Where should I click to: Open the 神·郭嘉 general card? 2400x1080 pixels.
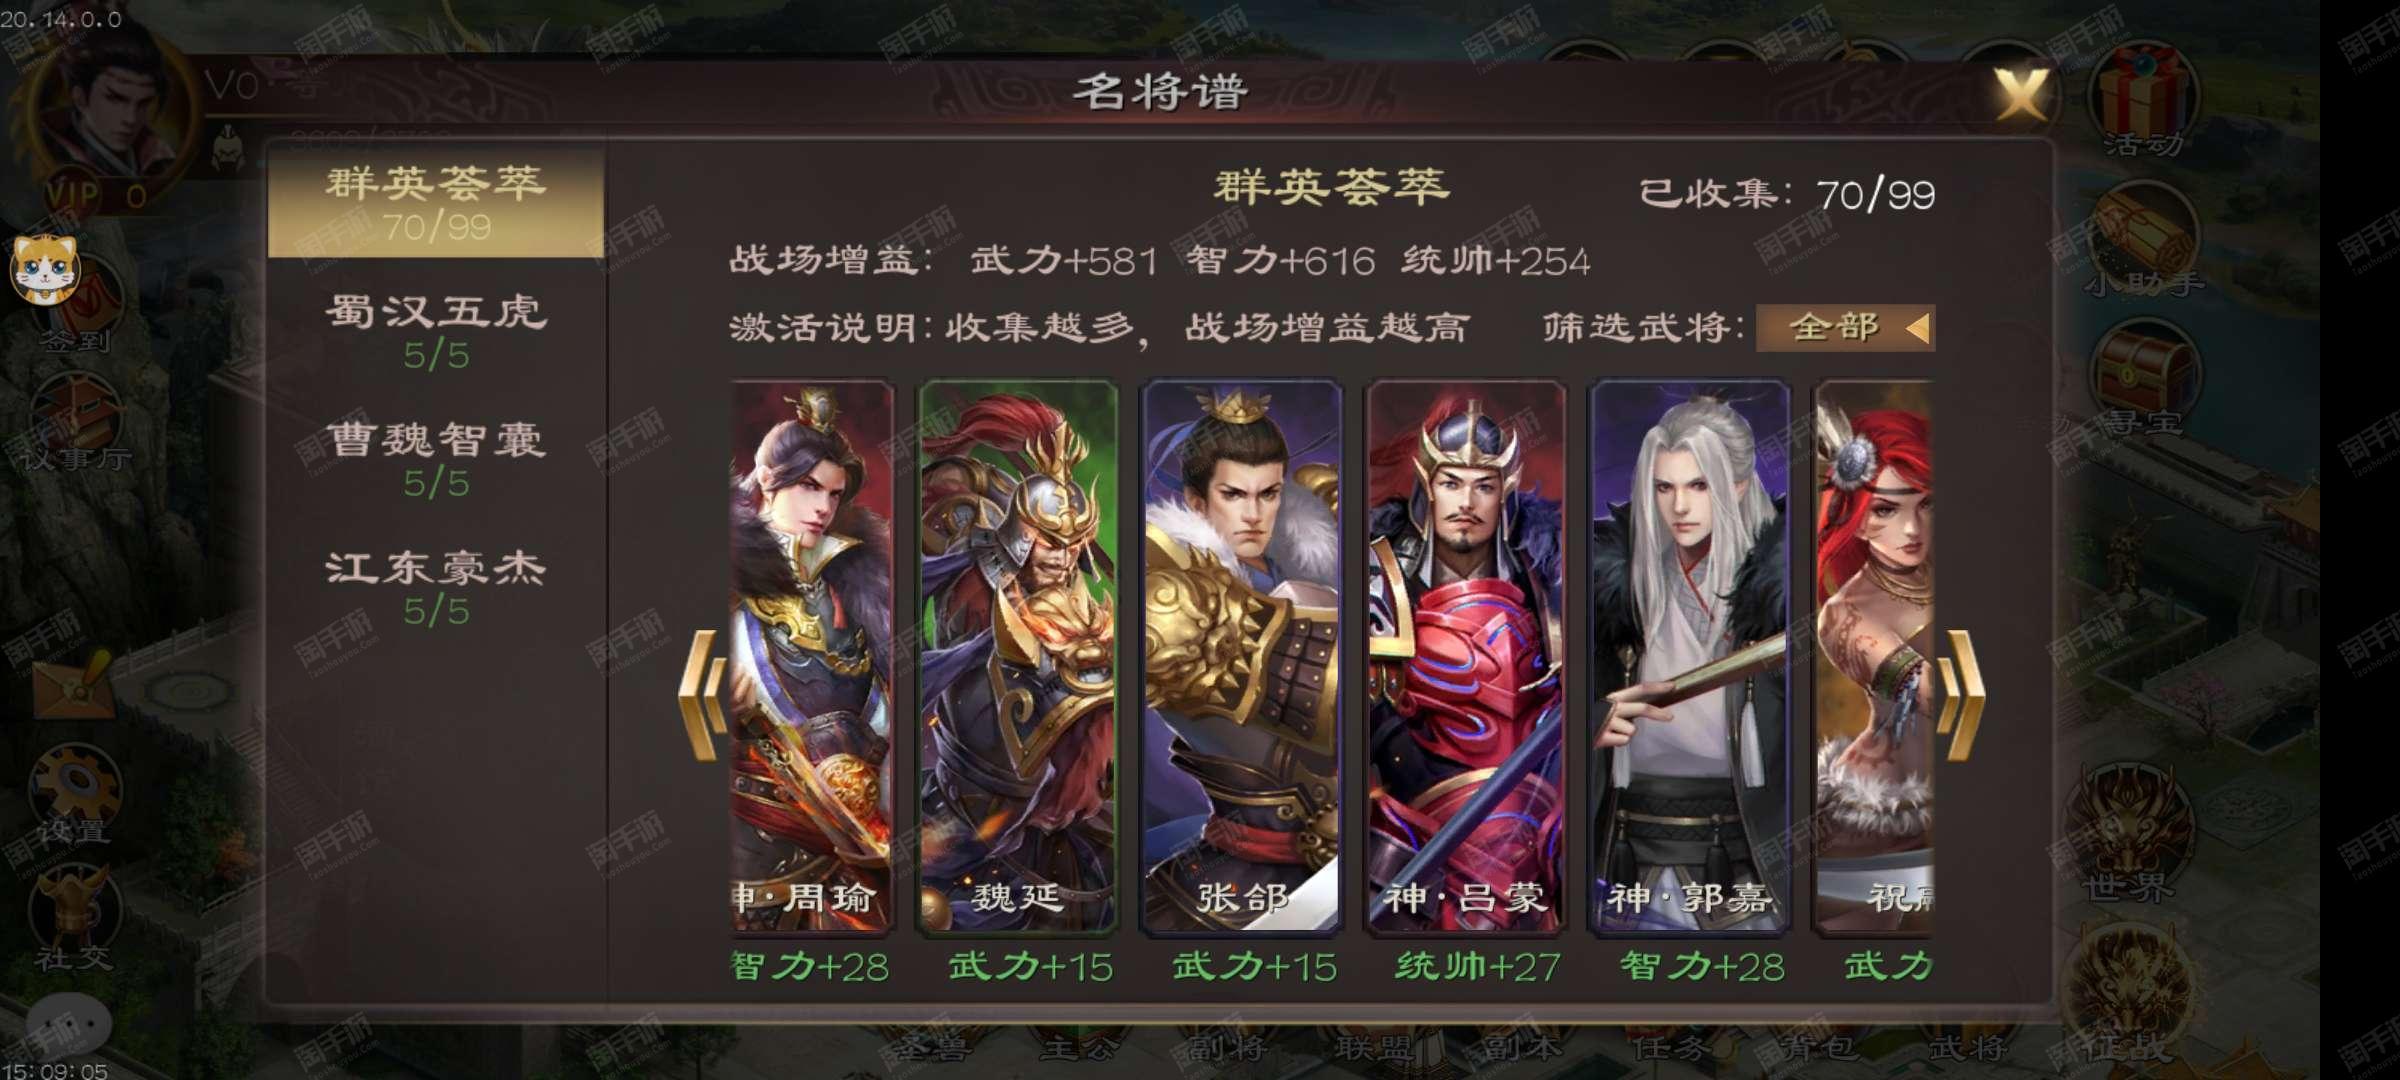tap(1690, 656)
